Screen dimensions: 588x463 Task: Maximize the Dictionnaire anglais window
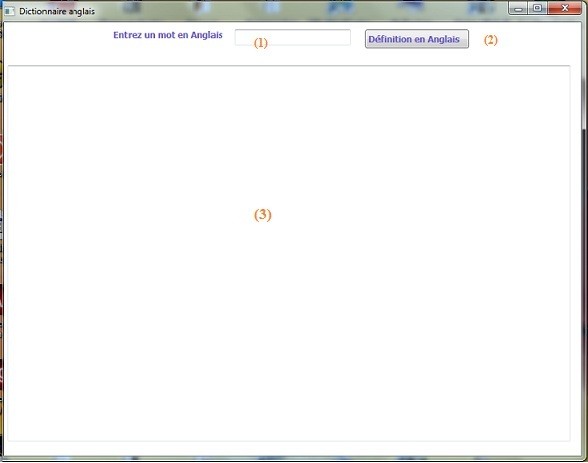537,8
